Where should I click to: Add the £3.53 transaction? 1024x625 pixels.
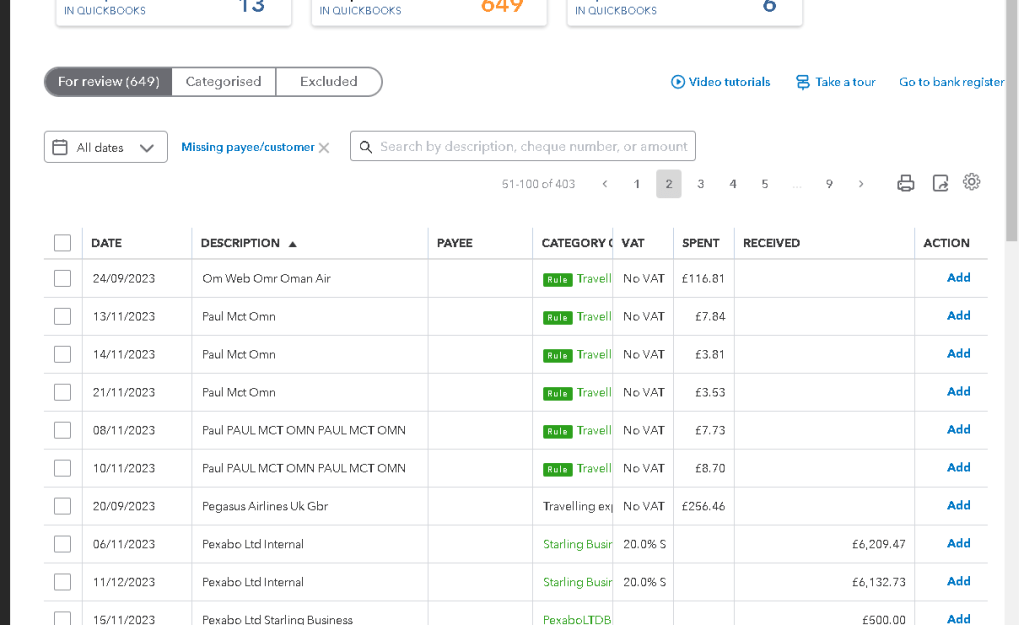pyautogui.click(x=959, y=391)
